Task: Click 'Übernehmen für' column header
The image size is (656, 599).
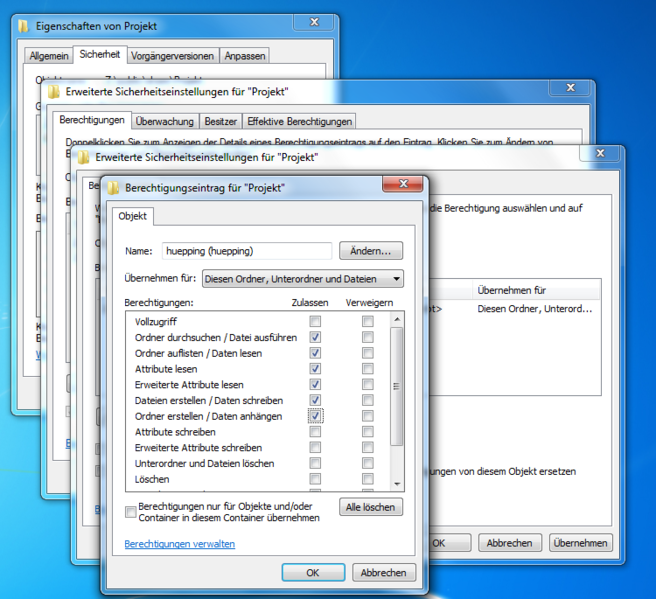Action: coord(536,290)
